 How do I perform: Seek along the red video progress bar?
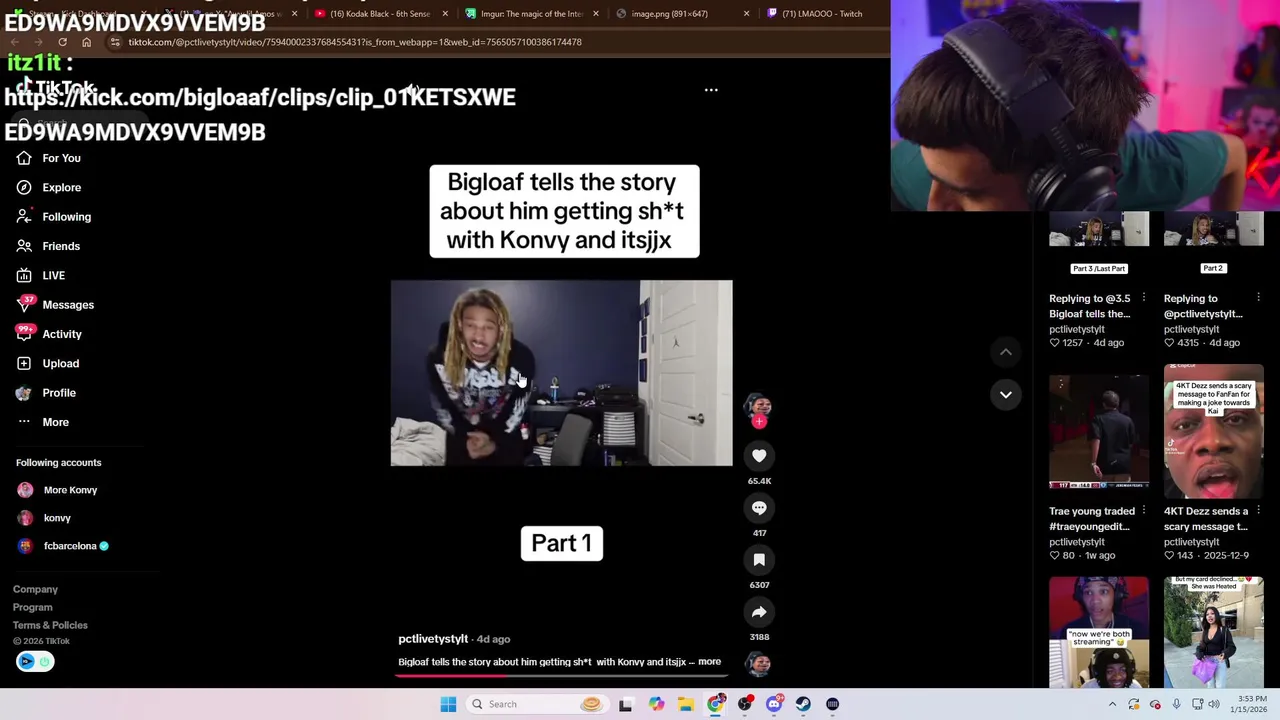[x=561, y=675]
